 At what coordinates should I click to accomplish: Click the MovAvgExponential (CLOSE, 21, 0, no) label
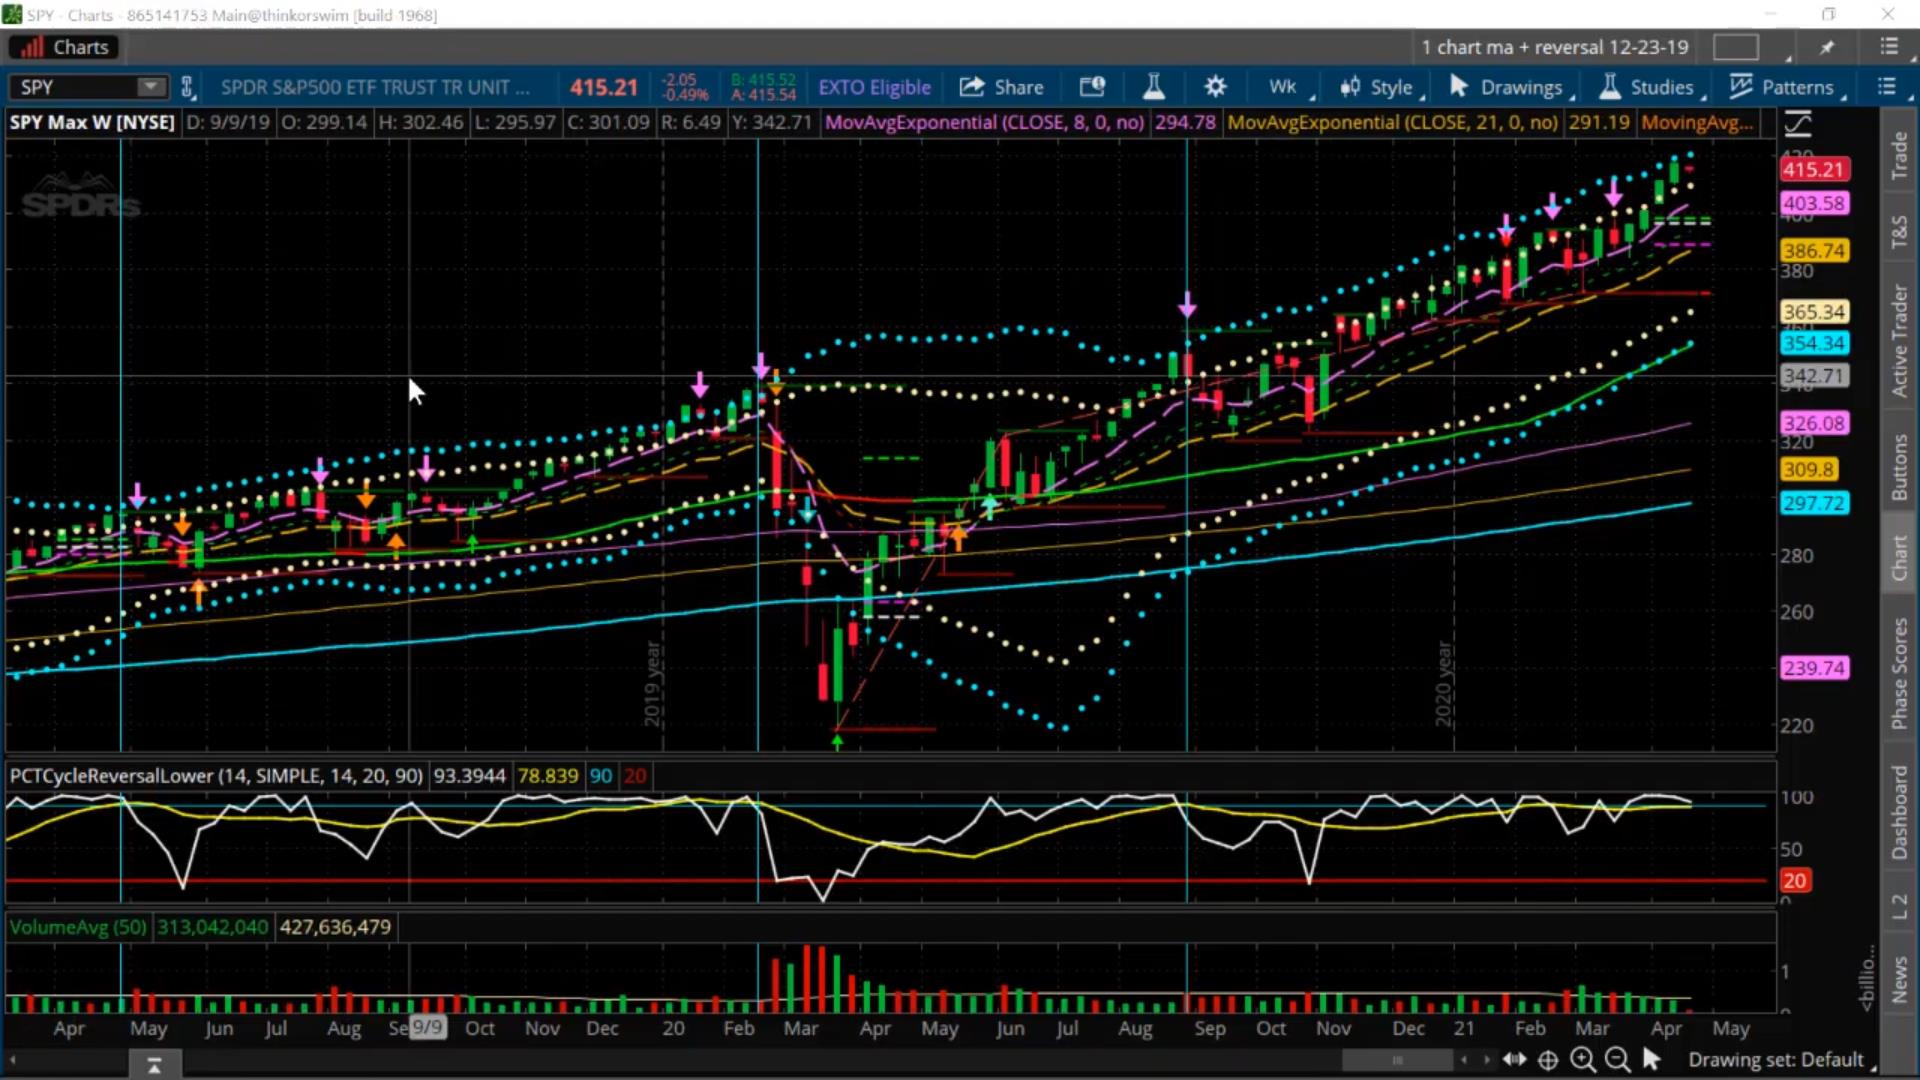[x=1392, y=122]
